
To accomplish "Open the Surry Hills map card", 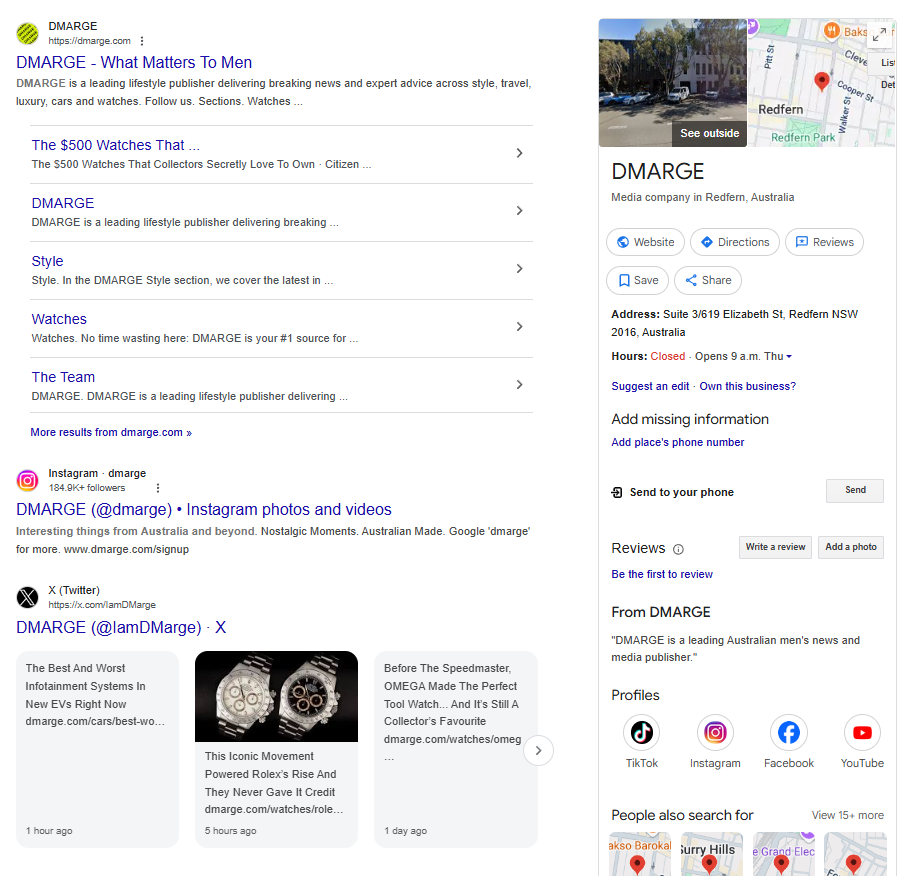I will click(712, 854).
